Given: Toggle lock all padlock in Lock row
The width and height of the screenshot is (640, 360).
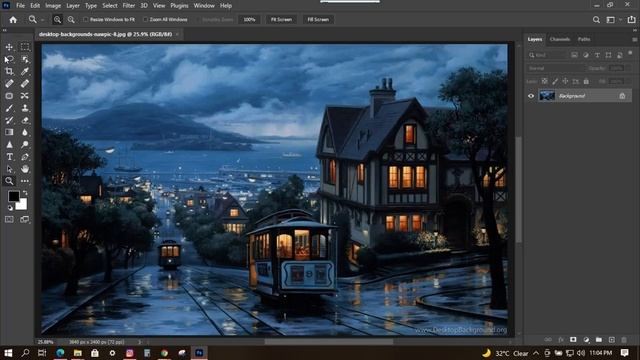Looking at the screenshot, I should tap(586, 81).
